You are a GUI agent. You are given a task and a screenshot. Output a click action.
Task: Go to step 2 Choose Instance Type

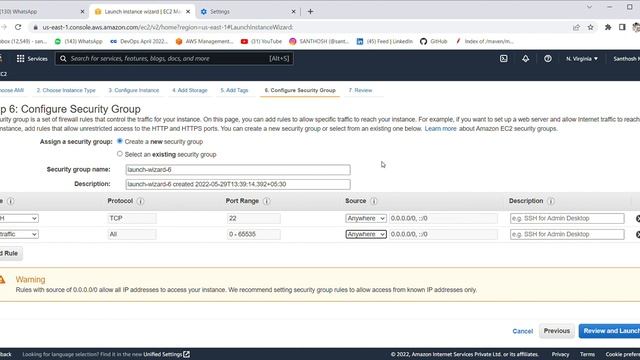point(66,90)
